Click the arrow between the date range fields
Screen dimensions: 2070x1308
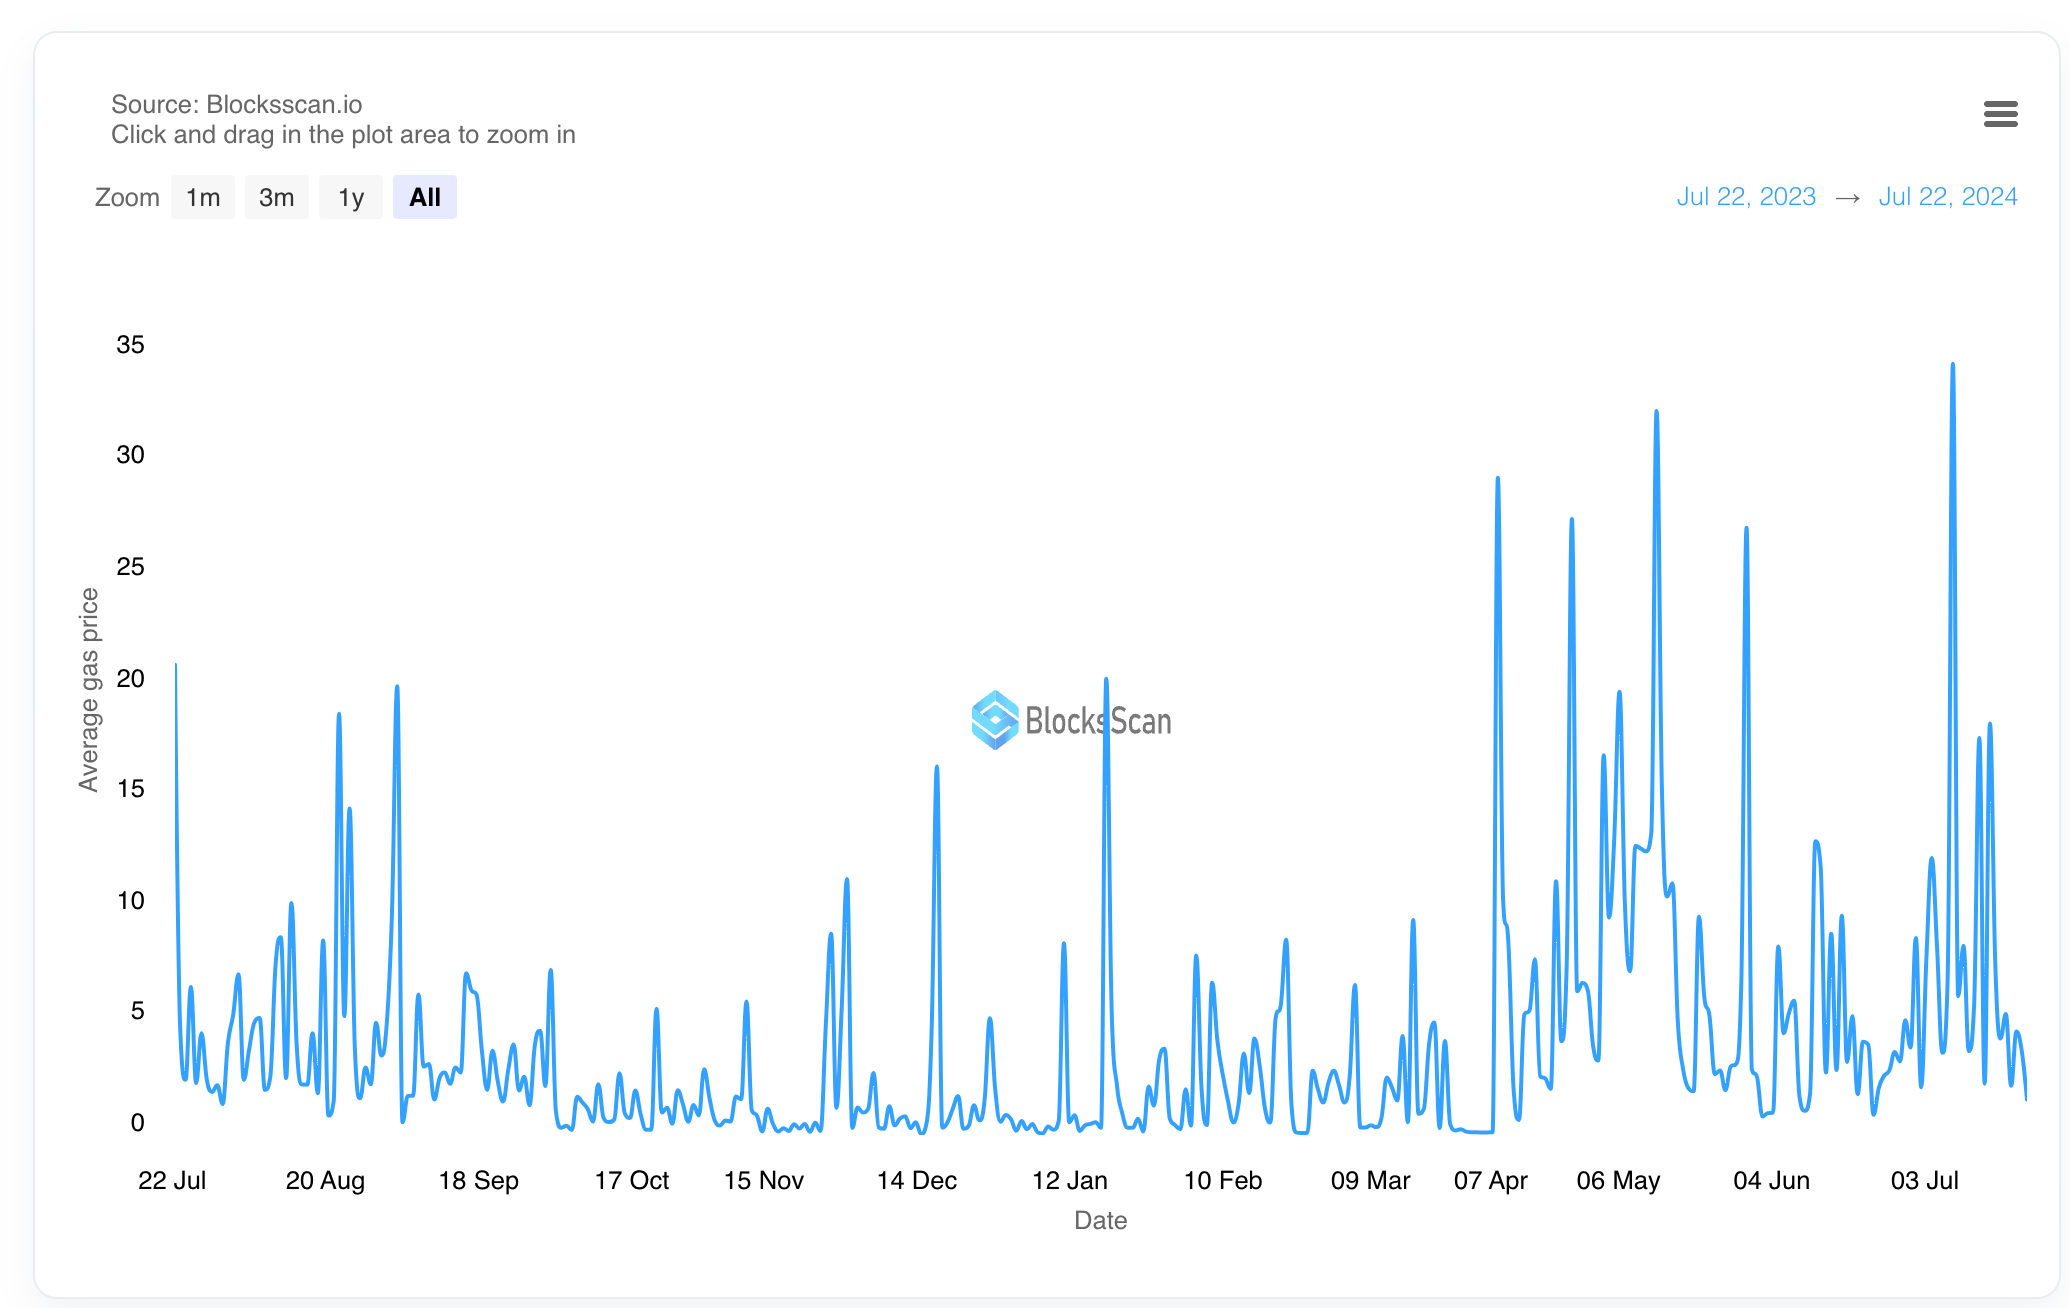(x=1847, y=198)
